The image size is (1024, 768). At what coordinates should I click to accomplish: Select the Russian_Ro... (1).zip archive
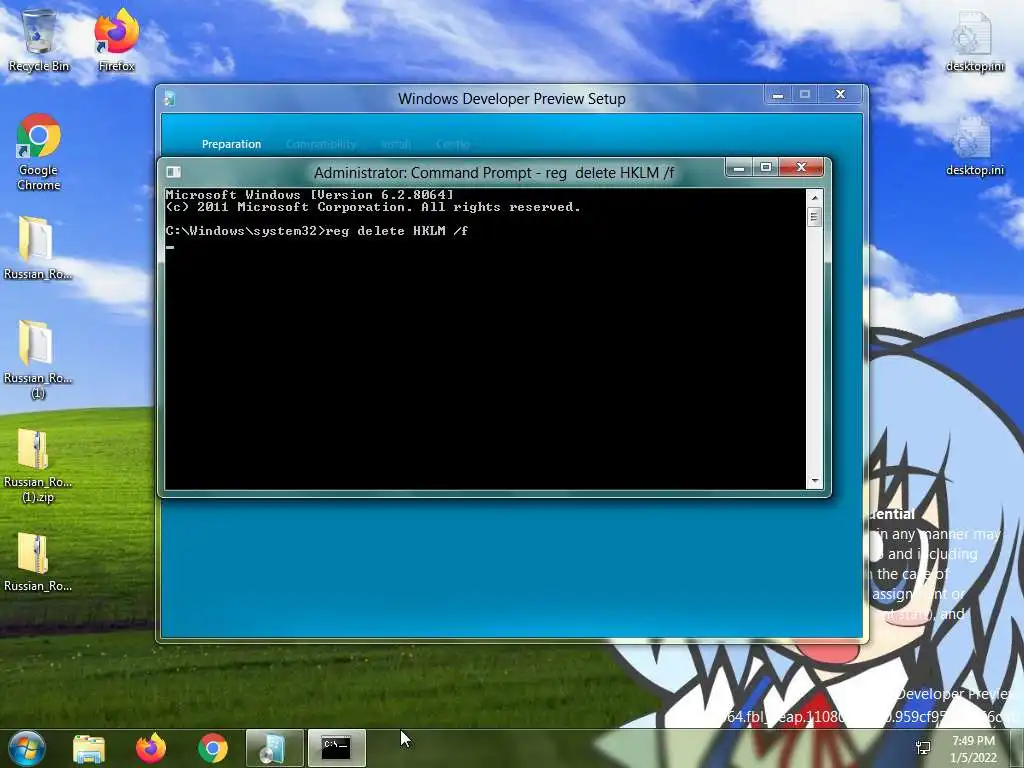click(x=38, y=465)
